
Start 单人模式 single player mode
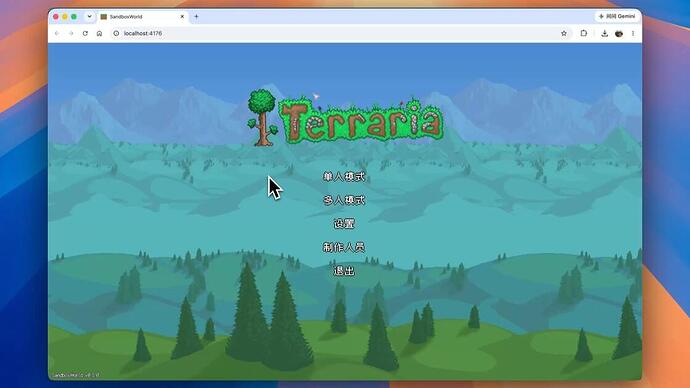344,177
